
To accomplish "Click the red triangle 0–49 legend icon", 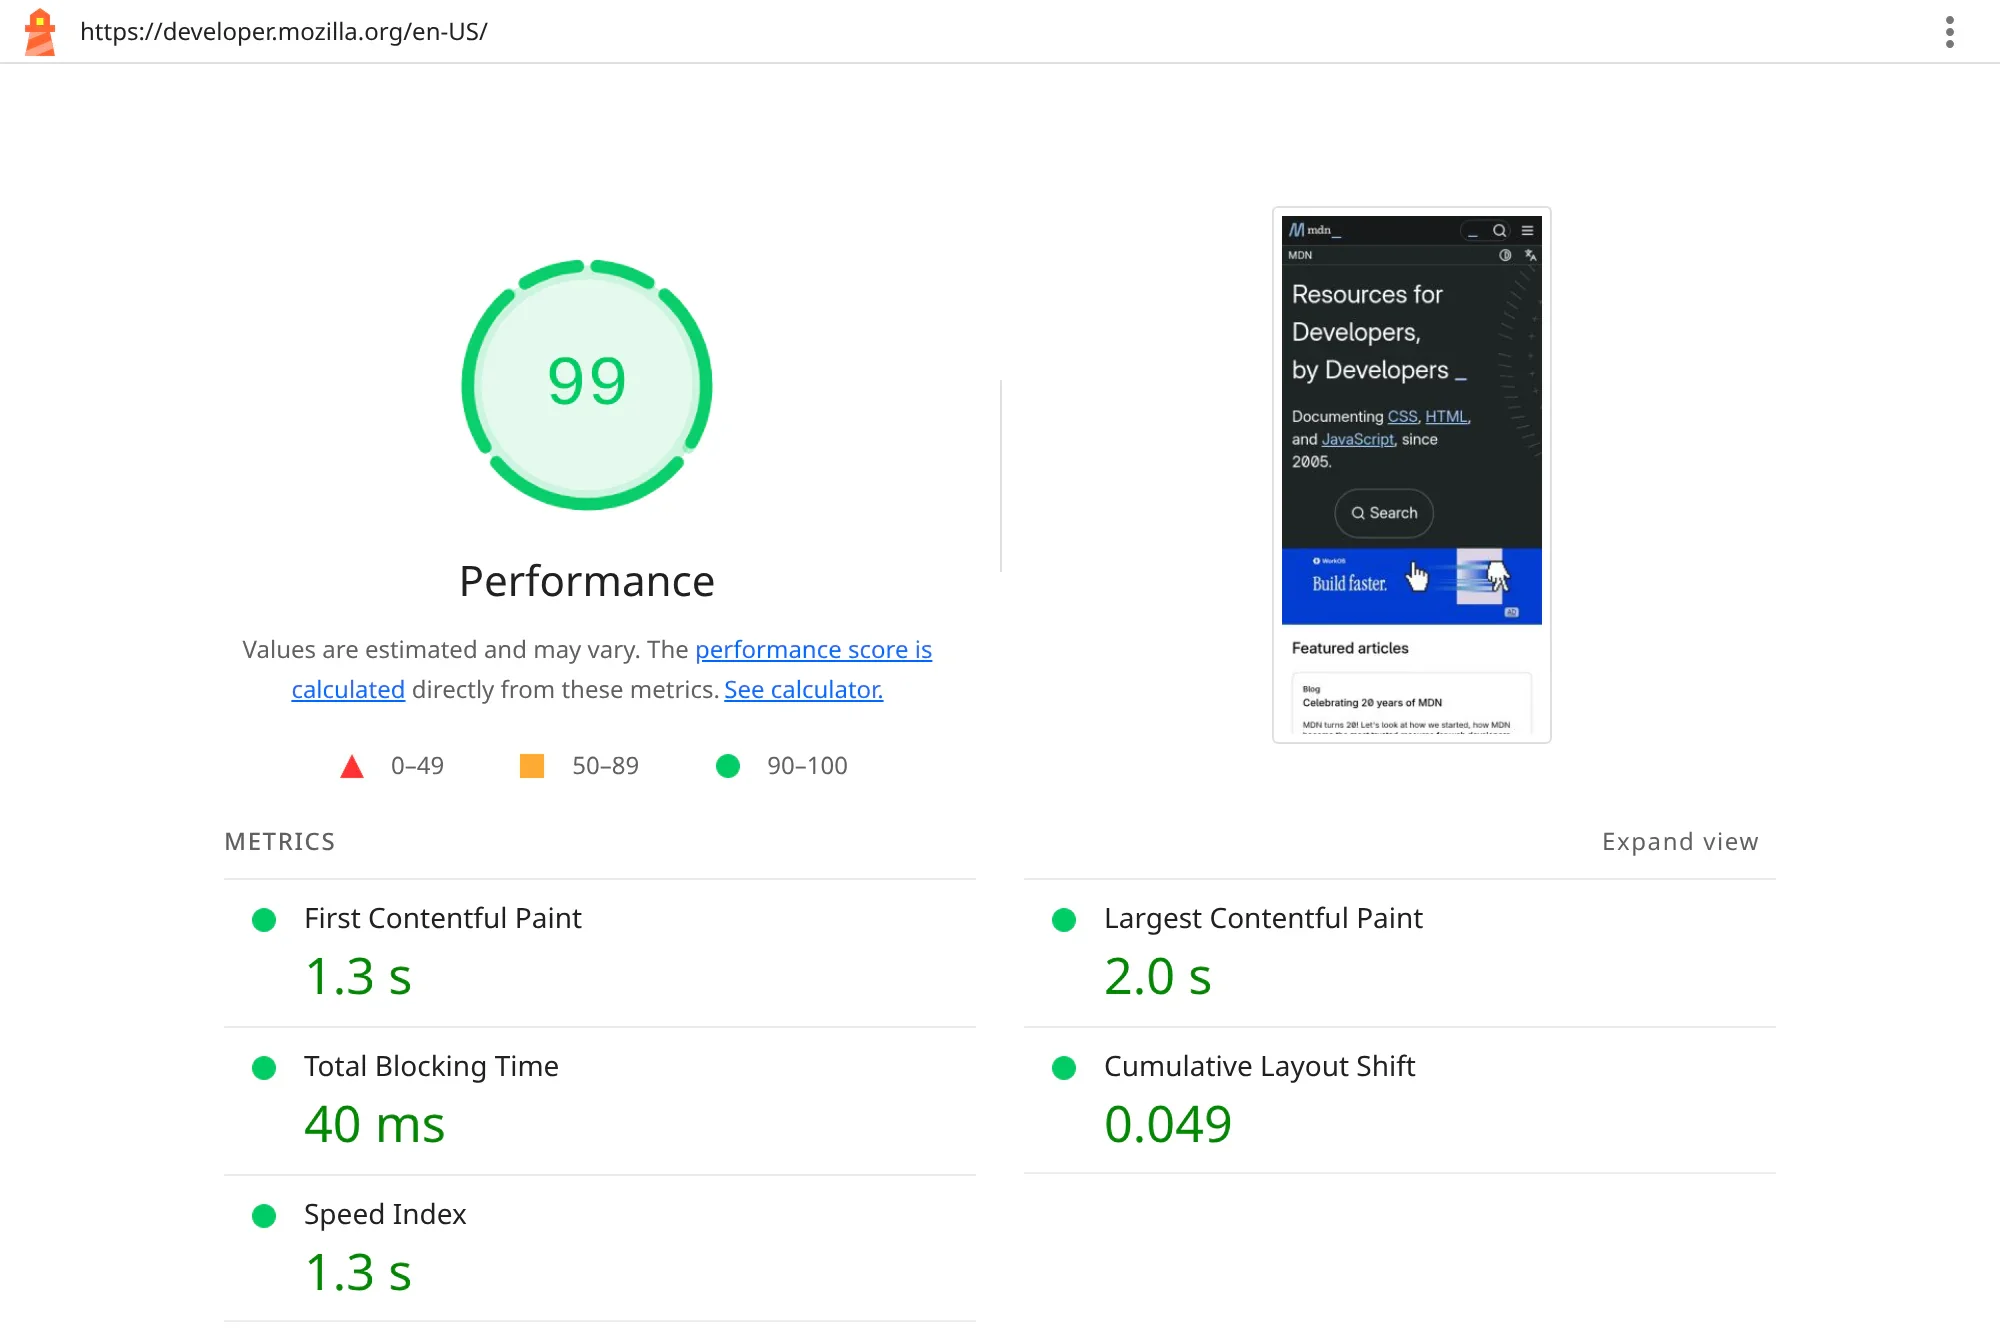I will click(352, 767).
